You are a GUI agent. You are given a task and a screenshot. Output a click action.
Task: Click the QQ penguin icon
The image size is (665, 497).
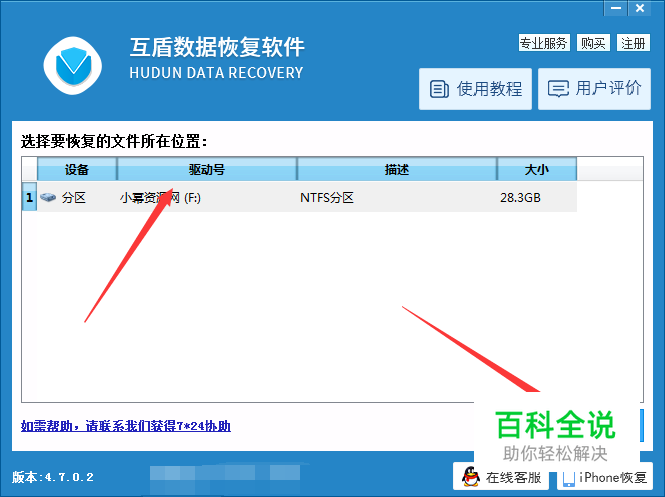coord(470,477)
